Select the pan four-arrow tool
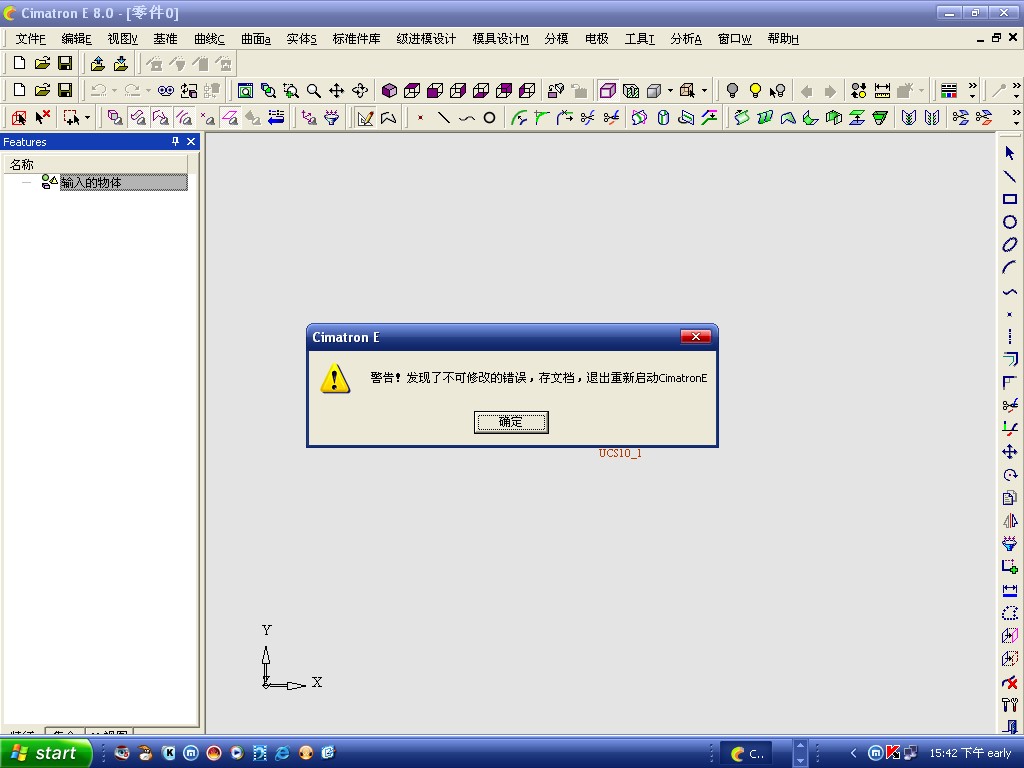Image resolution: width=1024 pixels, height=768 pixels. tap(337, 90)
